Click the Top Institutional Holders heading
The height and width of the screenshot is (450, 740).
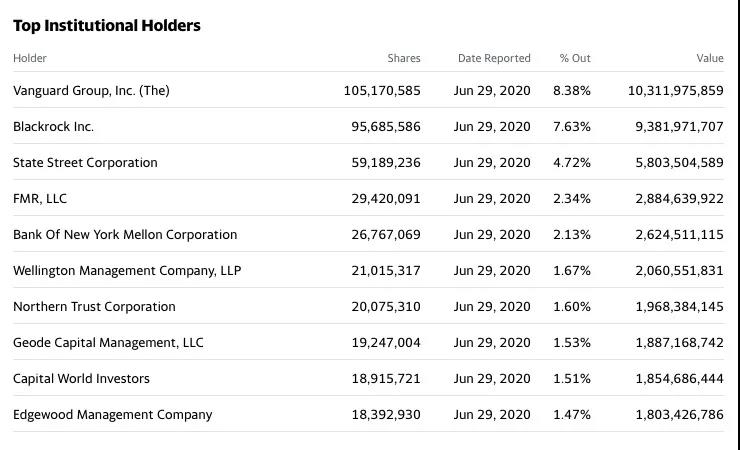(x=107, y=26)
